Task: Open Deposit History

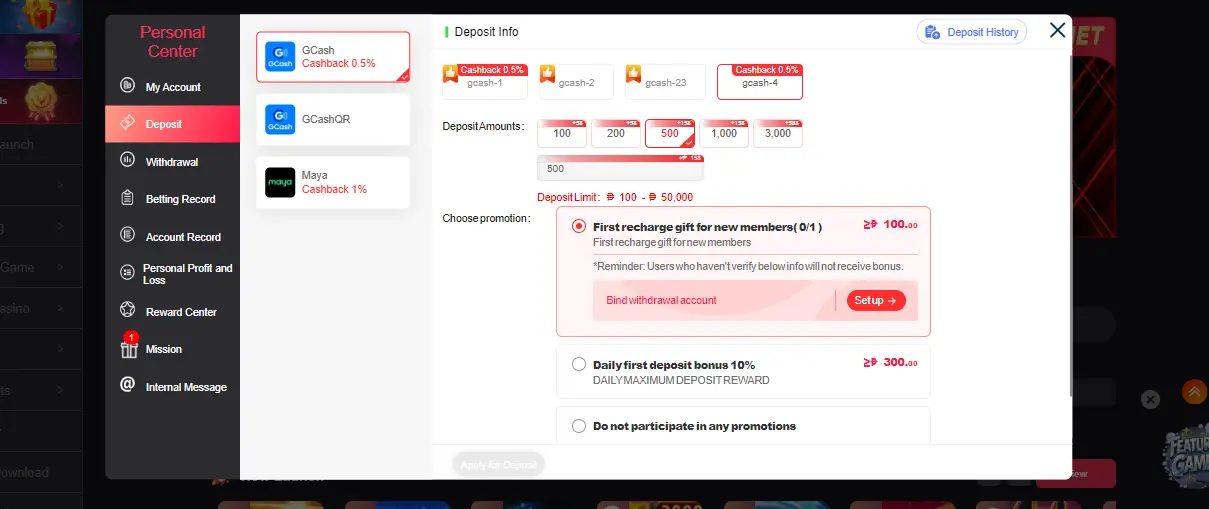Action: coord(972,32)
